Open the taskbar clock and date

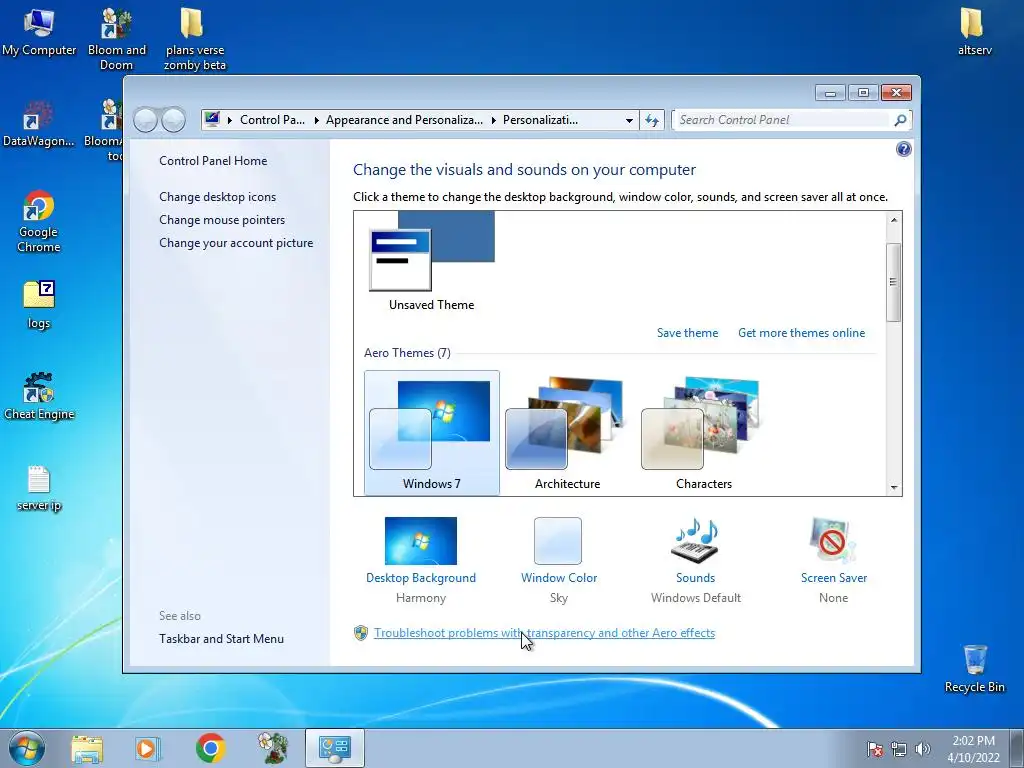pos(973,749)
